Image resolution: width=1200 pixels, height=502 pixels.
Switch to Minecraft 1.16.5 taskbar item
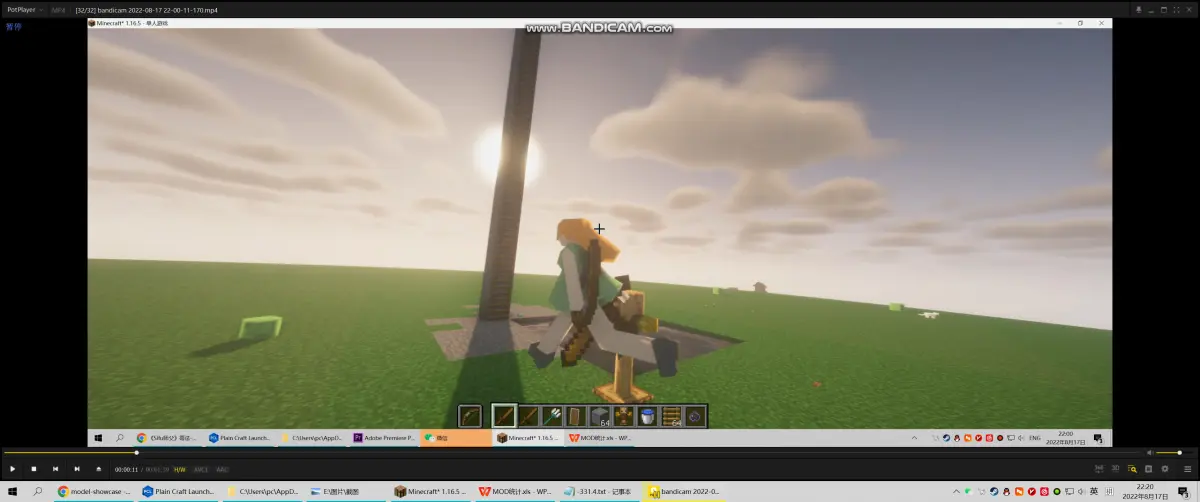(x=431, y=491)
